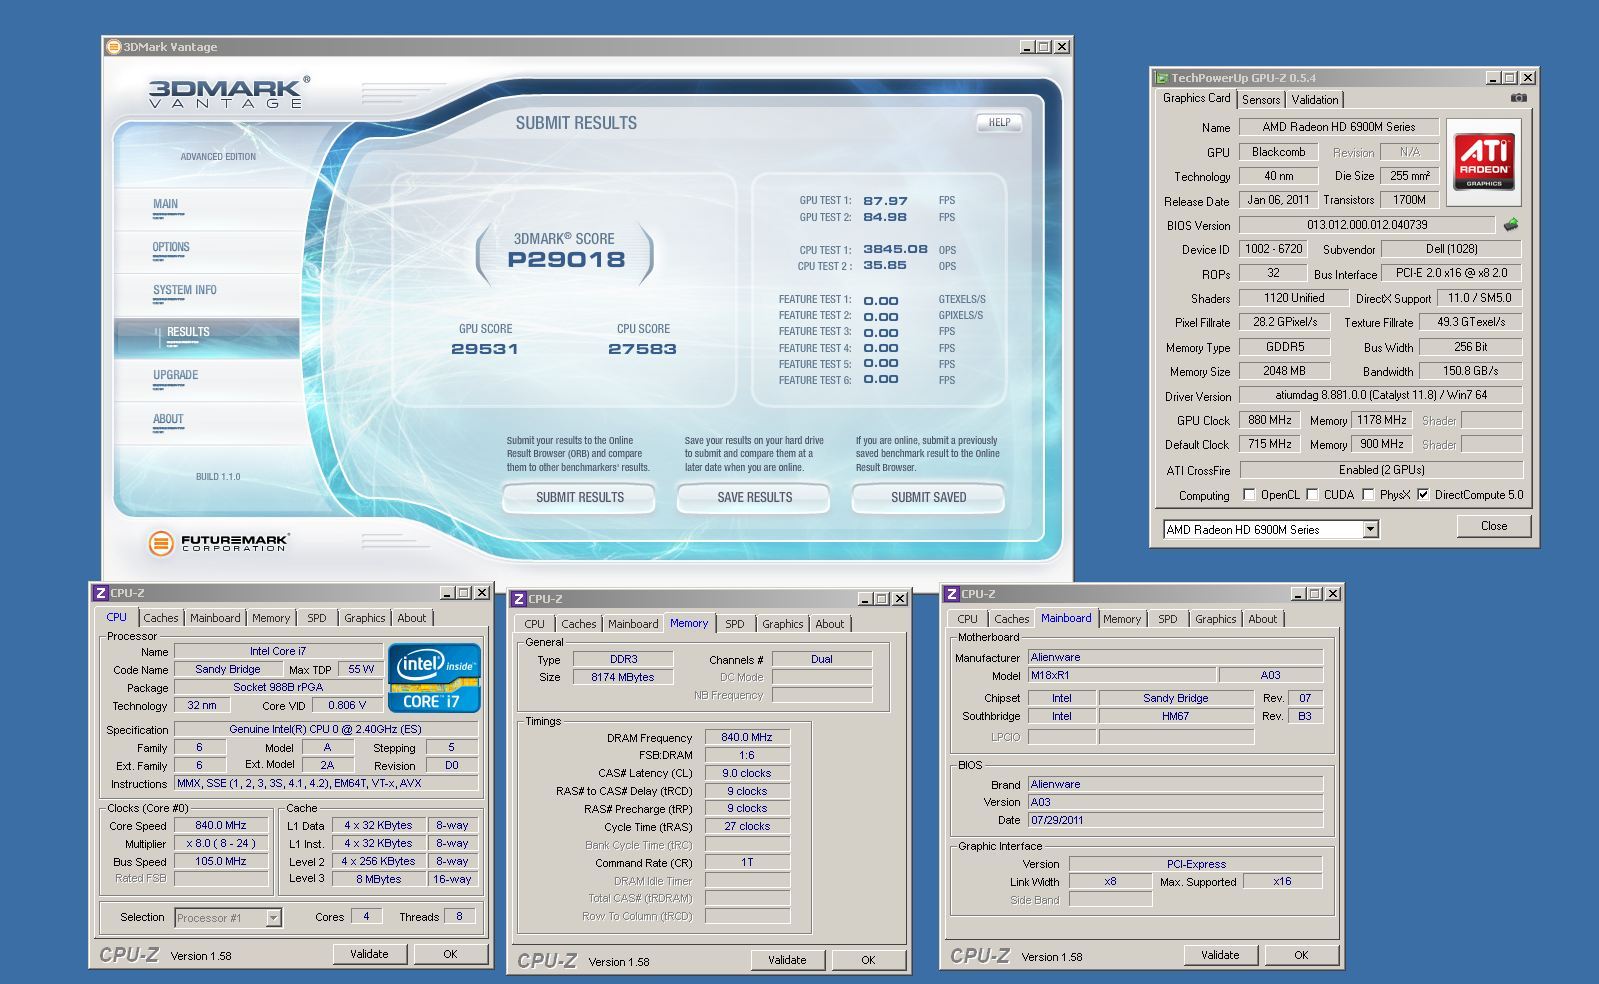
Task: Open the Processor #1 selection dropdown
Action: pyautogui.click(x=273, y=918)
